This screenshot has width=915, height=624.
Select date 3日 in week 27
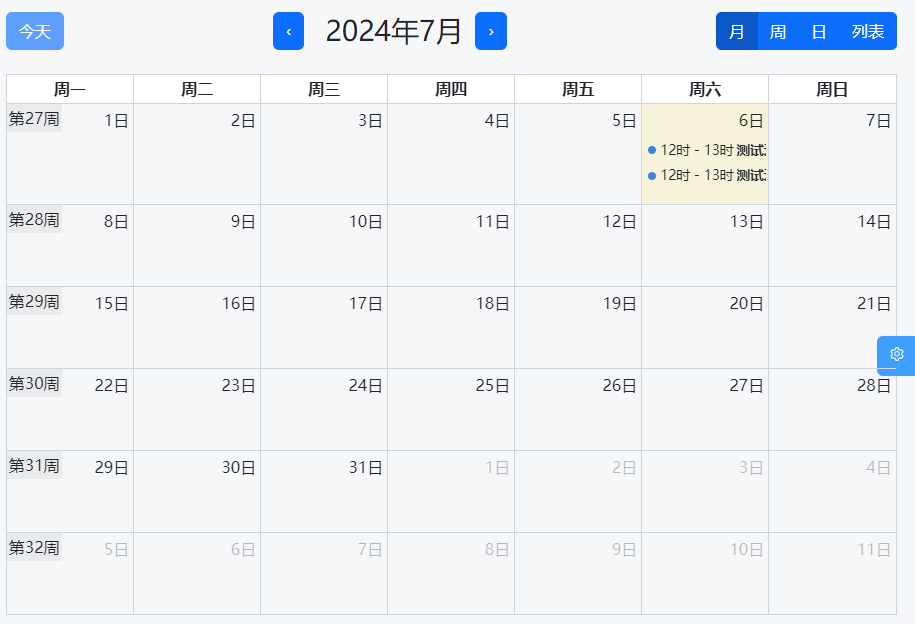(370, 121)
